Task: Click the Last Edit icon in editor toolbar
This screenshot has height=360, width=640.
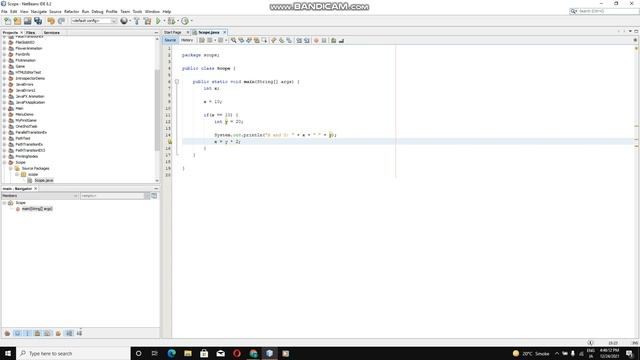Action: click(202, 40)
